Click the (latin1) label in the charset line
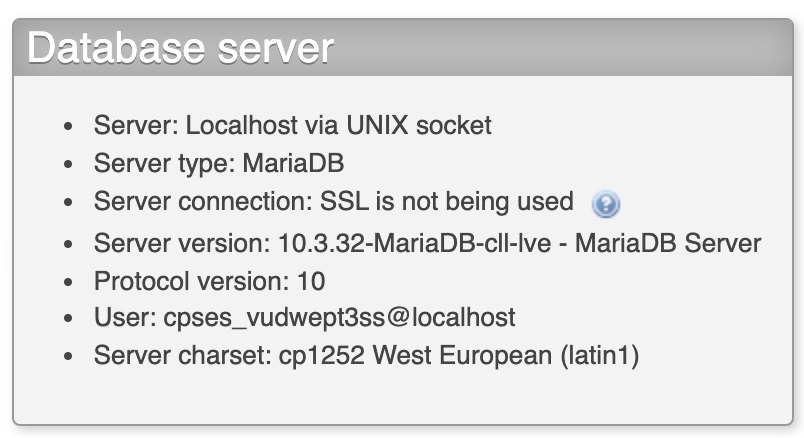This screenshot has height=438, width=804. point(600,355)
